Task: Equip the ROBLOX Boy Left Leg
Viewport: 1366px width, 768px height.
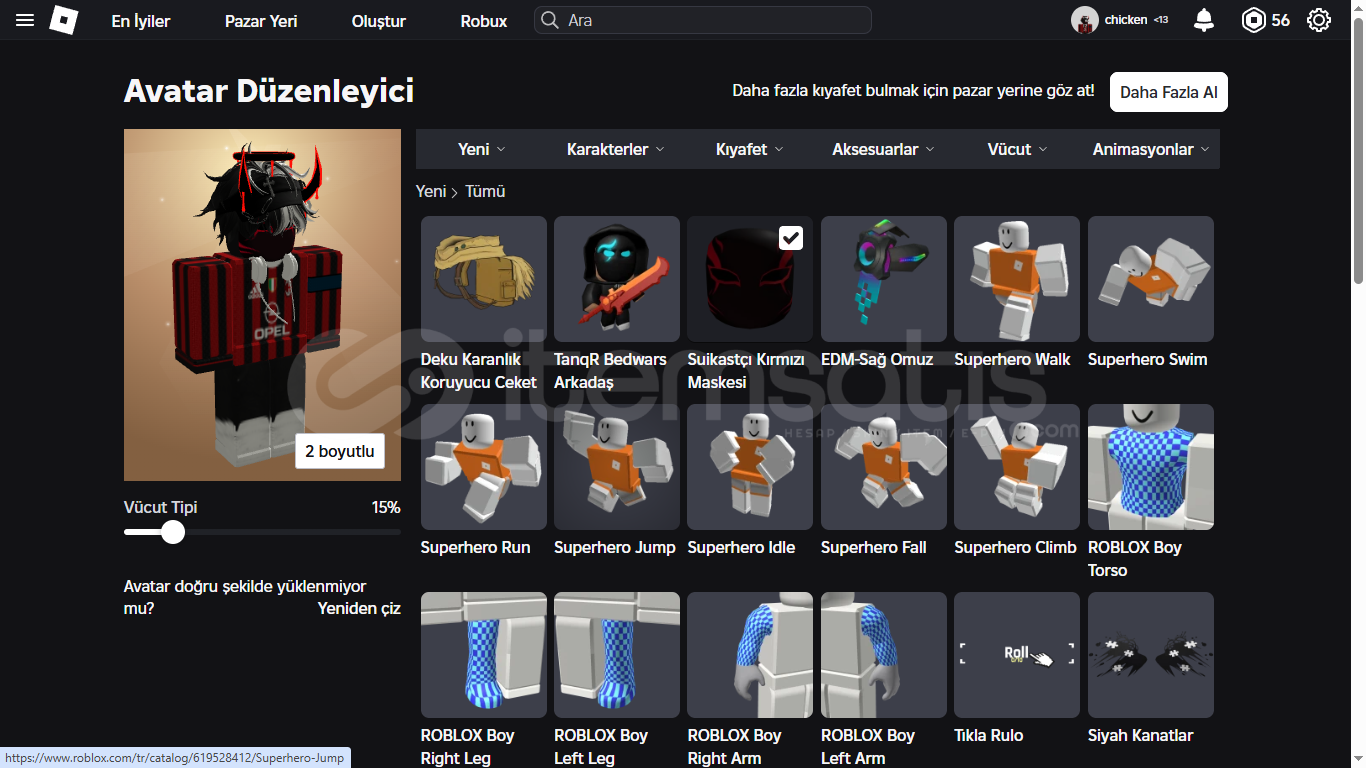Action: pyautogui.click(x=617, y=655)
